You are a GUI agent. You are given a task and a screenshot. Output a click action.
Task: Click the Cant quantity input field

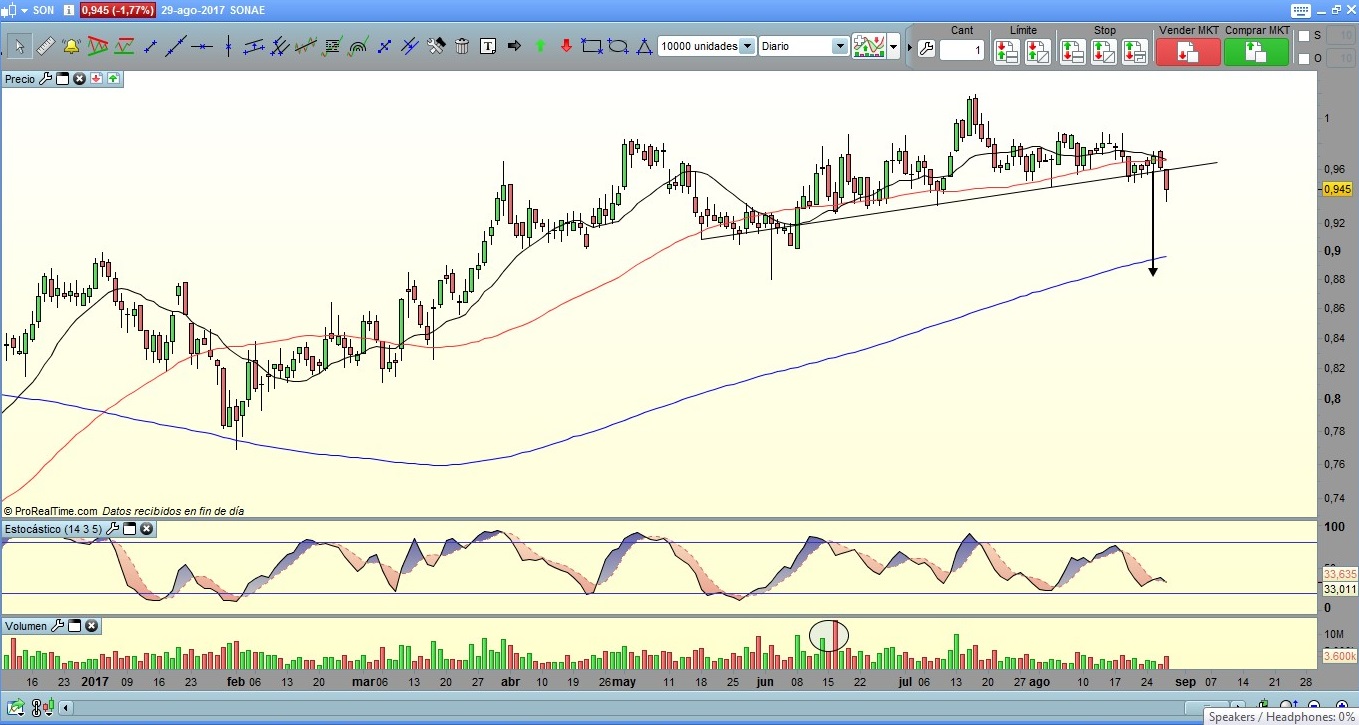point(962,50)
